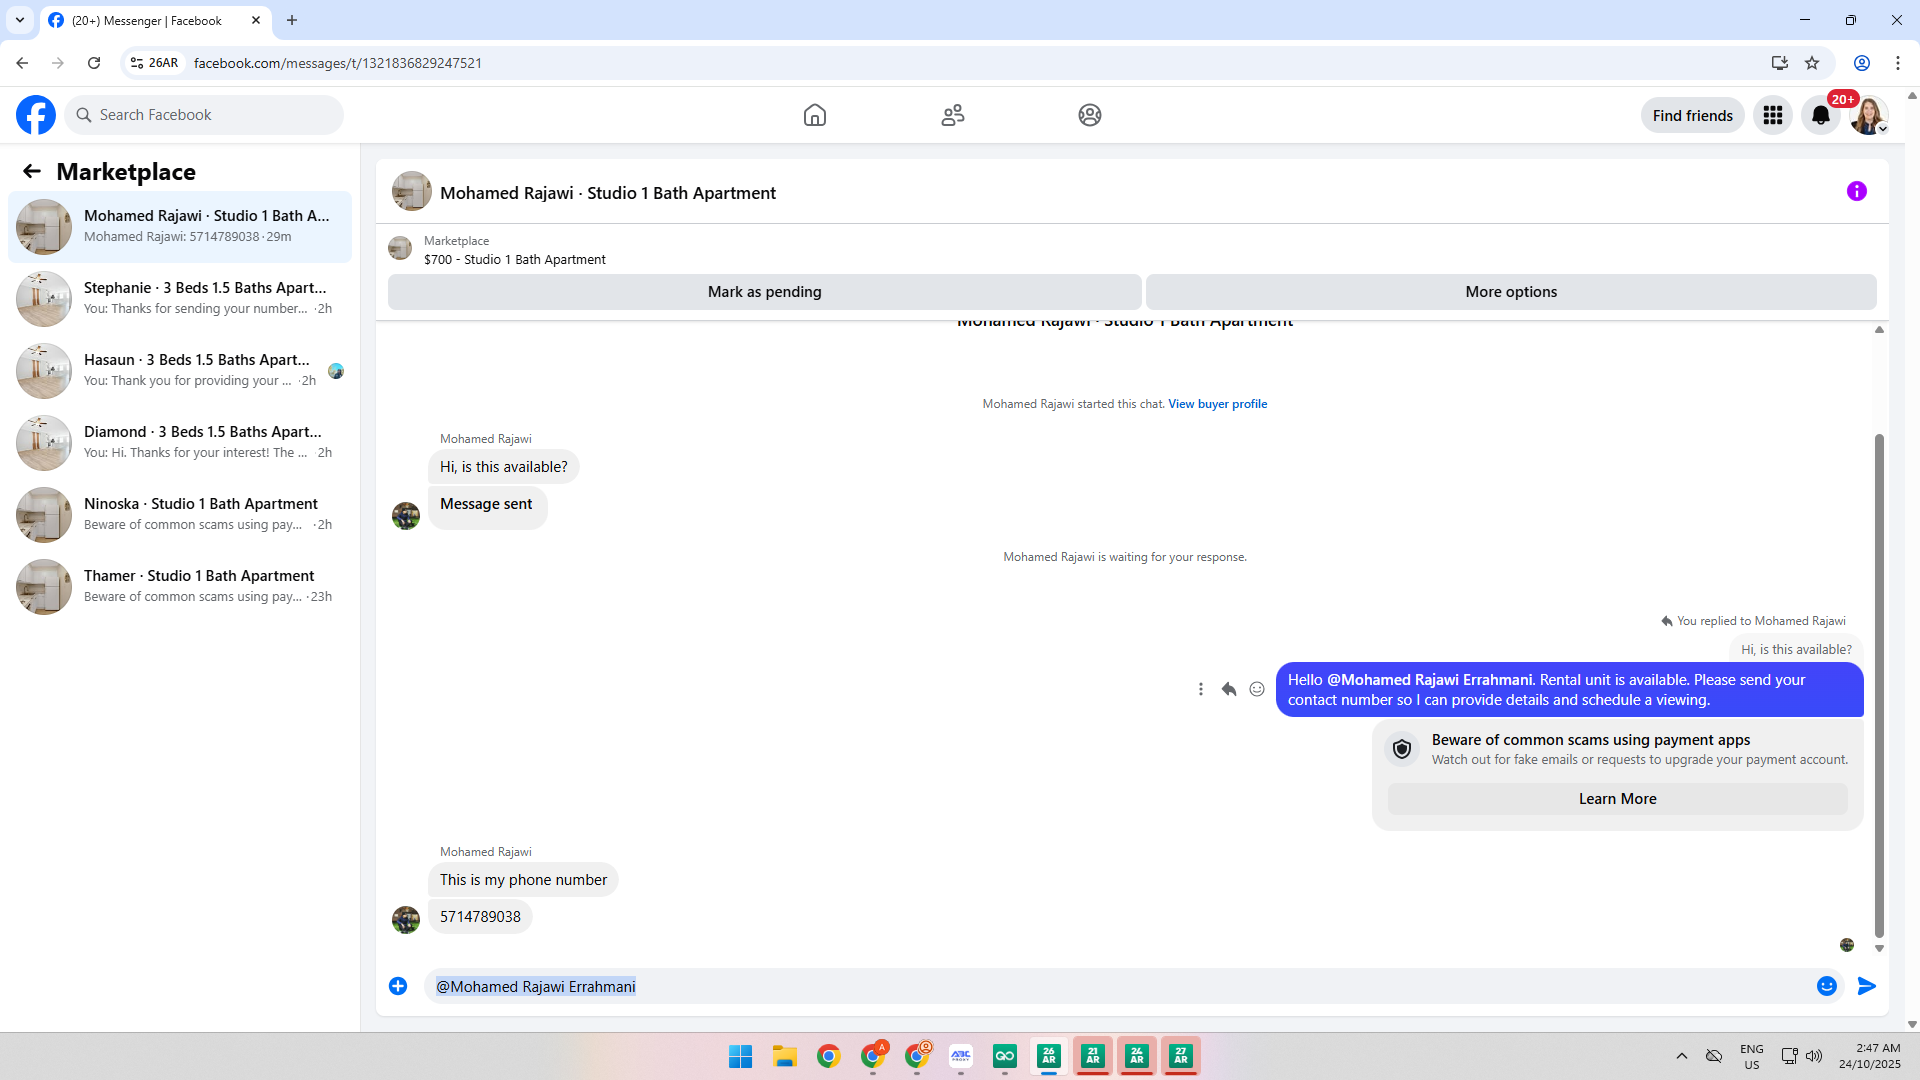This screenshot has height=1080, width=1920.
Task: Go to Facebook Home icon
Action: 815,115
